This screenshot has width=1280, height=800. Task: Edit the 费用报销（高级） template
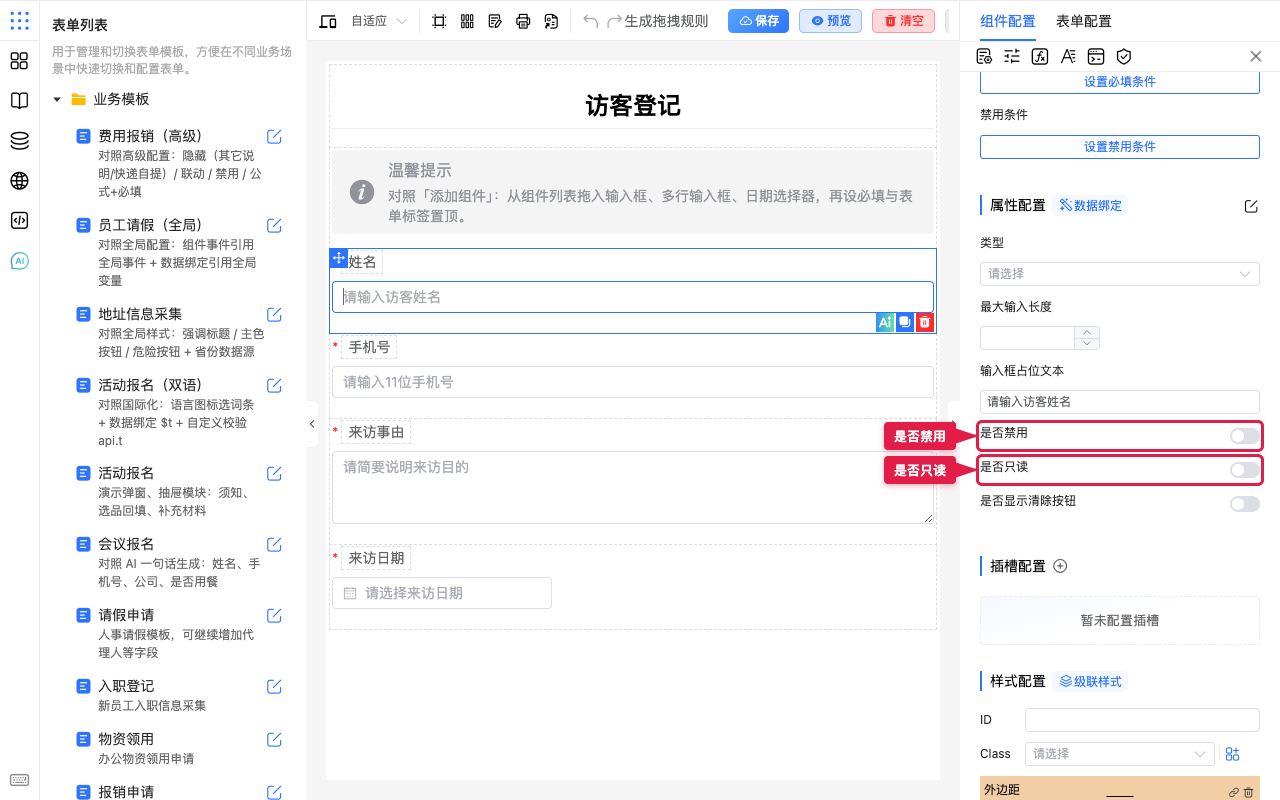(274, 136)
